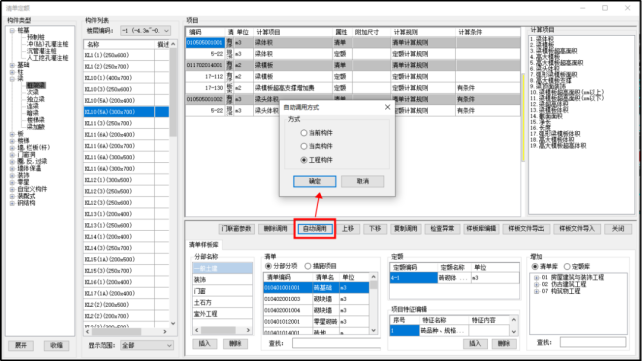Image resolution: width=642 pixels, height=361 pixels.
Task: Click the 样板文件导出 button
Action: pyautogui.click(x=526, y=229)
